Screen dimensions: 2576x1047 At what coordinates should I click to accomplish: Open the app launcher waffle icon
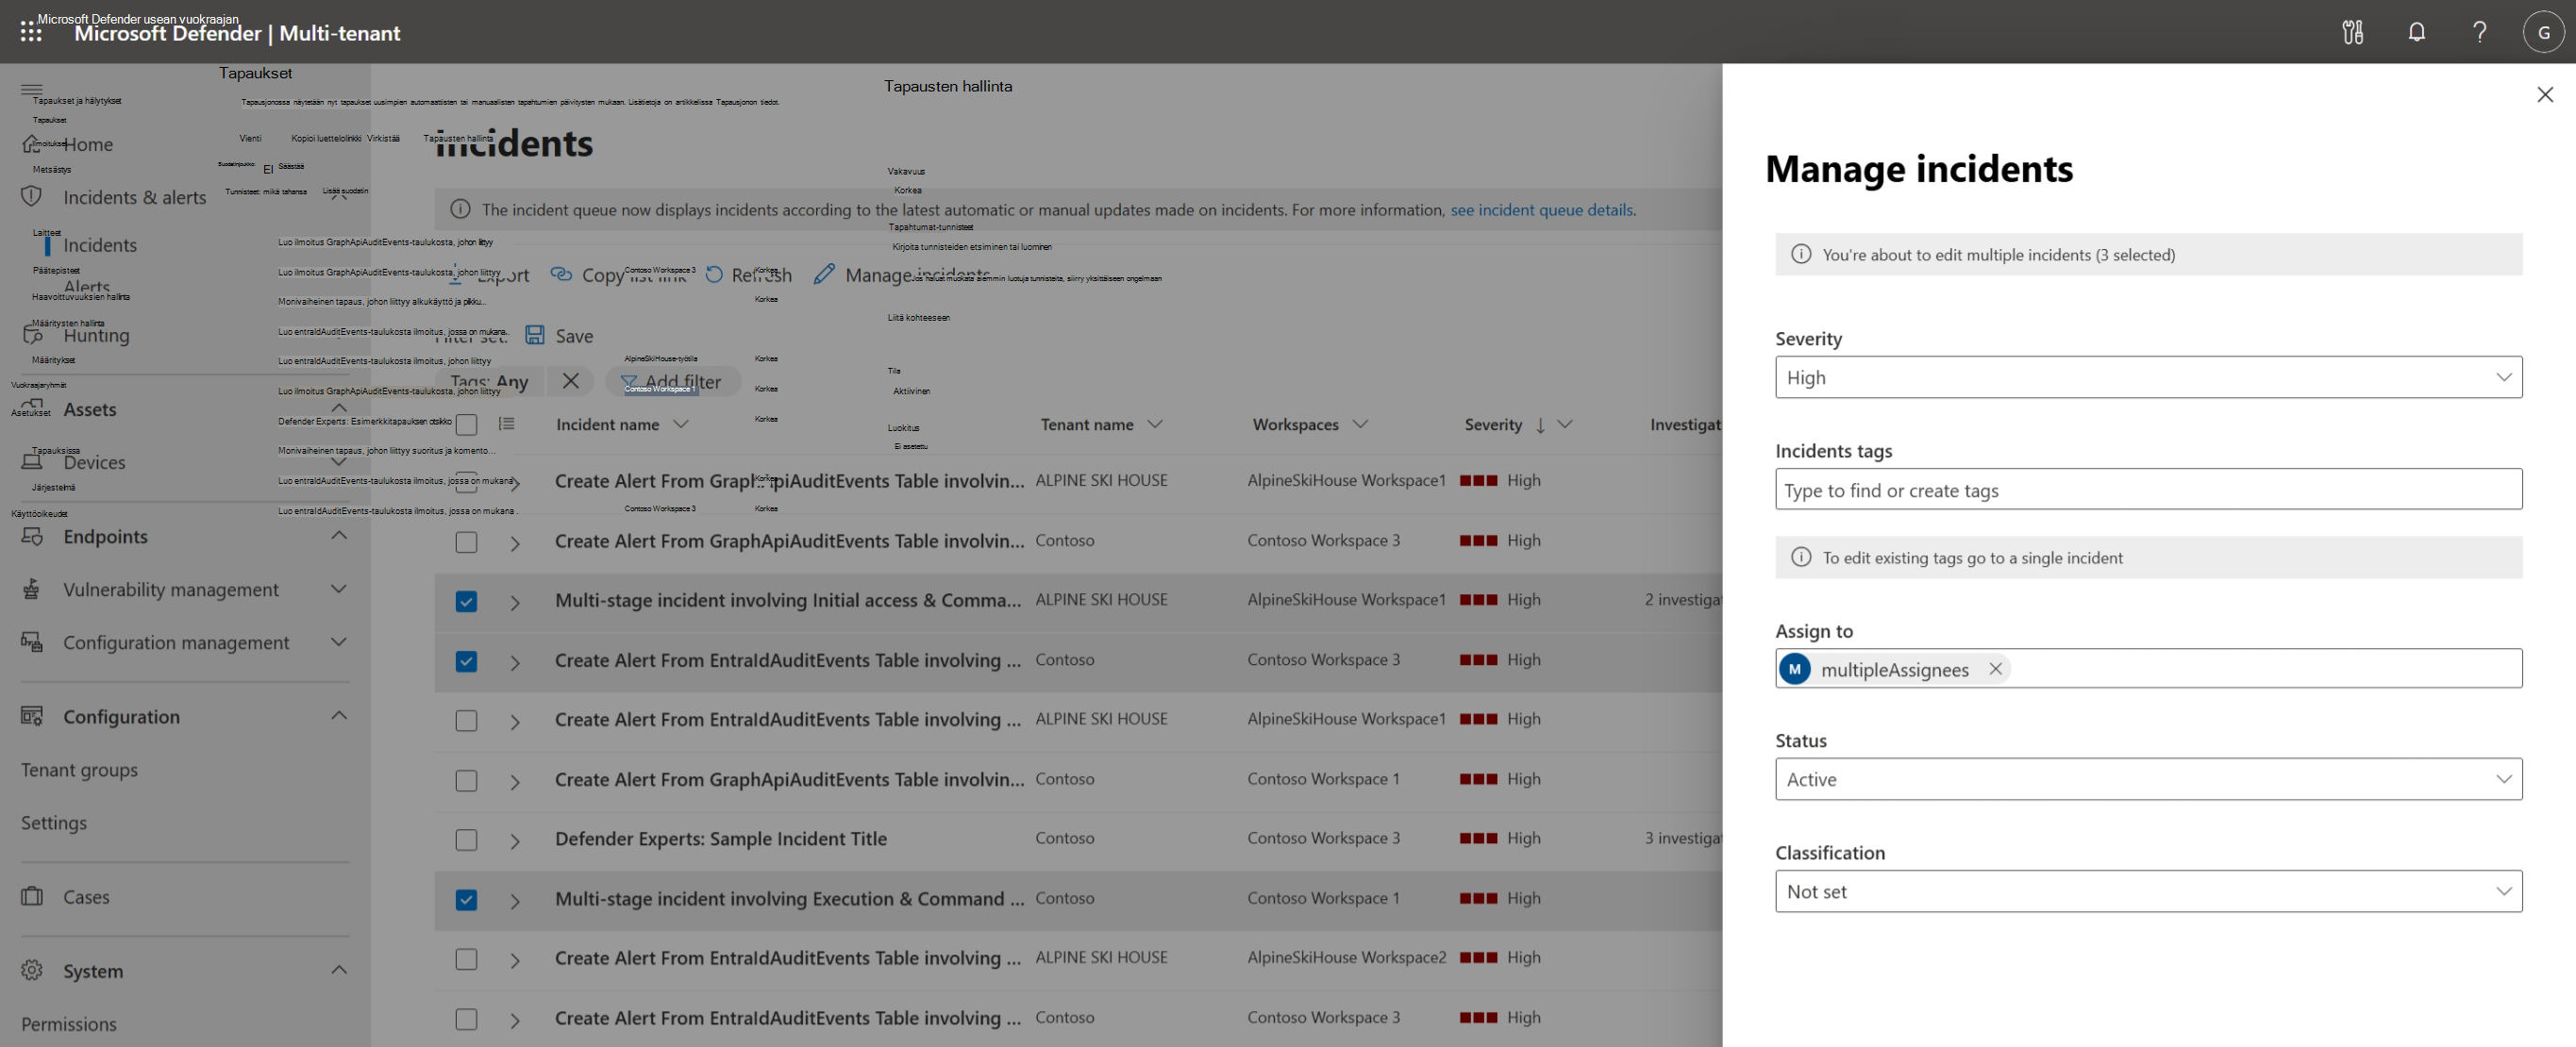[x=30, y=33]
